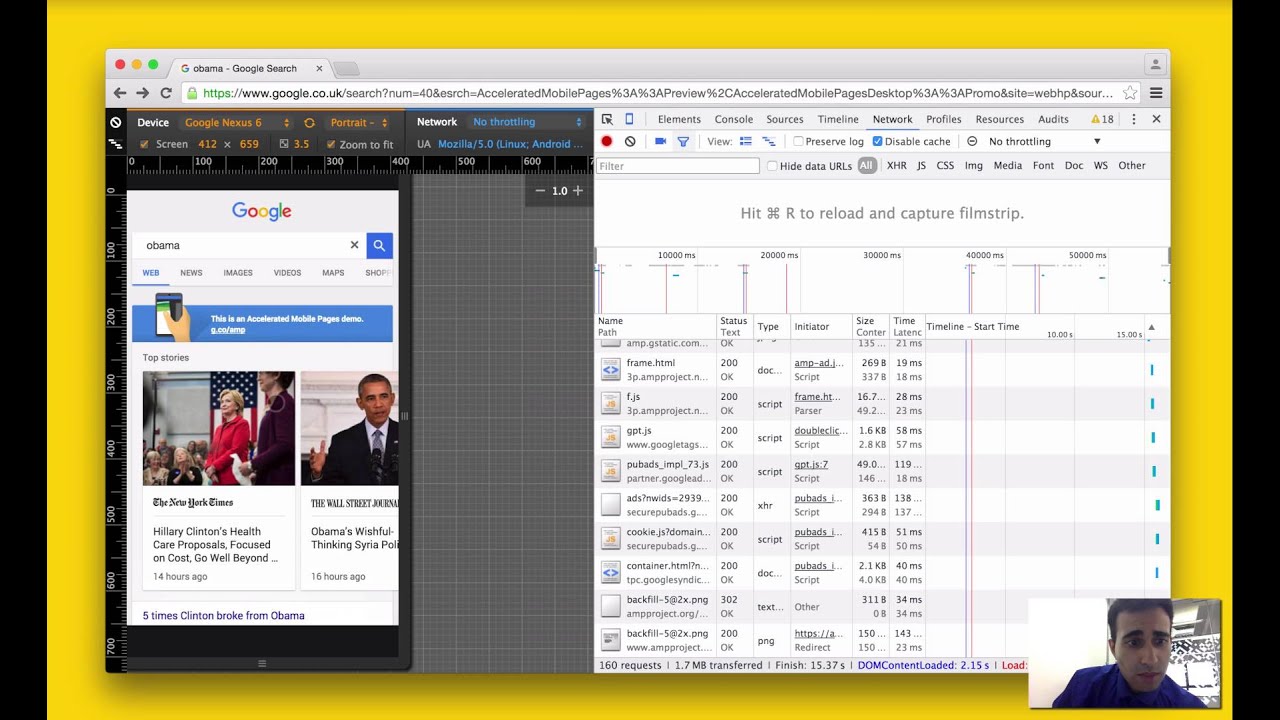Go back in browser history

tap(120, 93)
